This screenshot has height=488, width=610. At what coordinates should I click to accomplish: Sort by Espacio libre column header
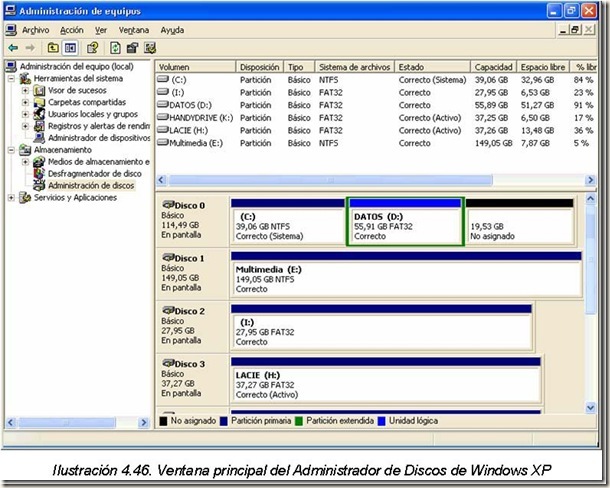tap(543, 67)
